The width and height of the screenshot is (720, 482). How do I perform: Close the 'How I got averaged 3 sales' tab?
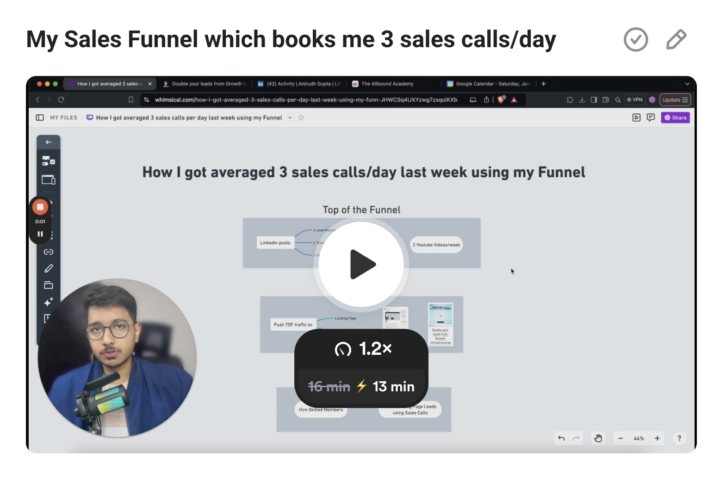coord(150,84)
